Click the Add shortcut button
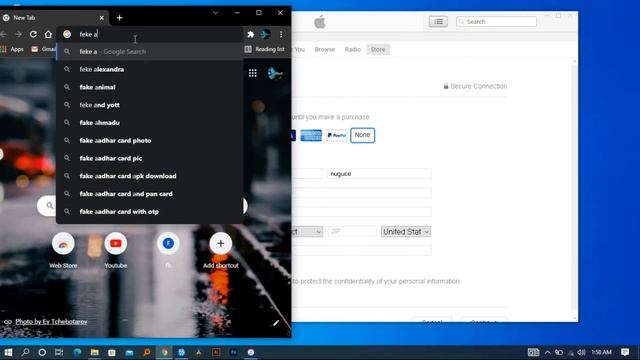 pyautogui.click(x=220, y=250)
